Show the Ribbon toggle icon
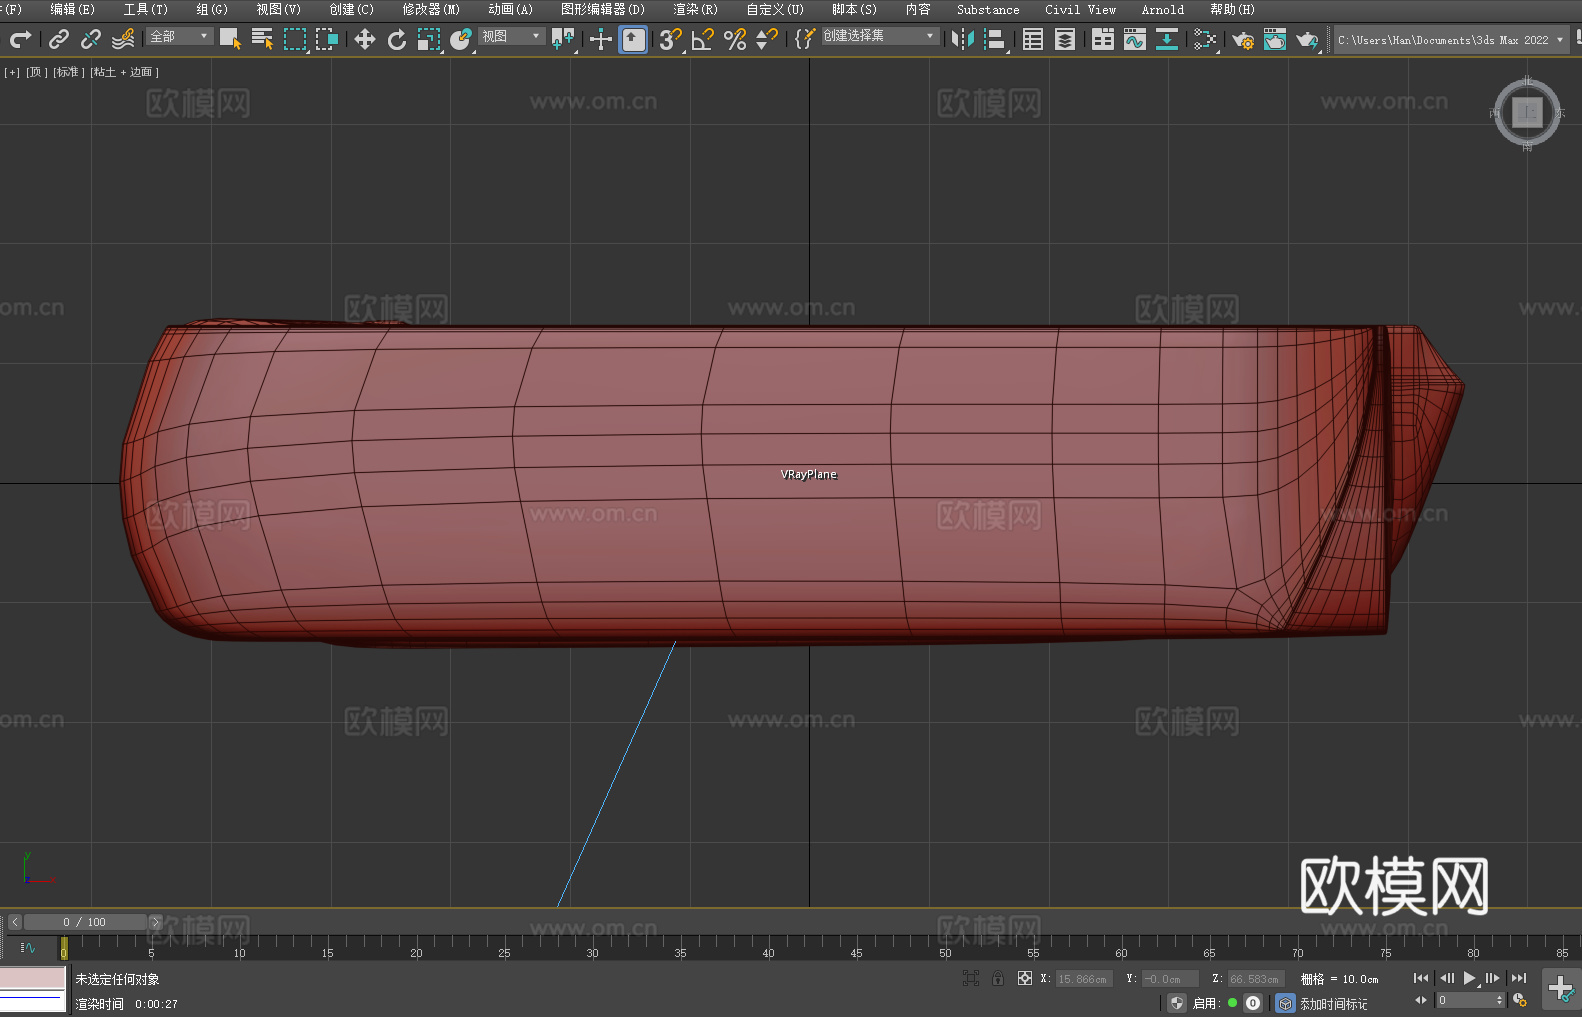 (1103, 39)
